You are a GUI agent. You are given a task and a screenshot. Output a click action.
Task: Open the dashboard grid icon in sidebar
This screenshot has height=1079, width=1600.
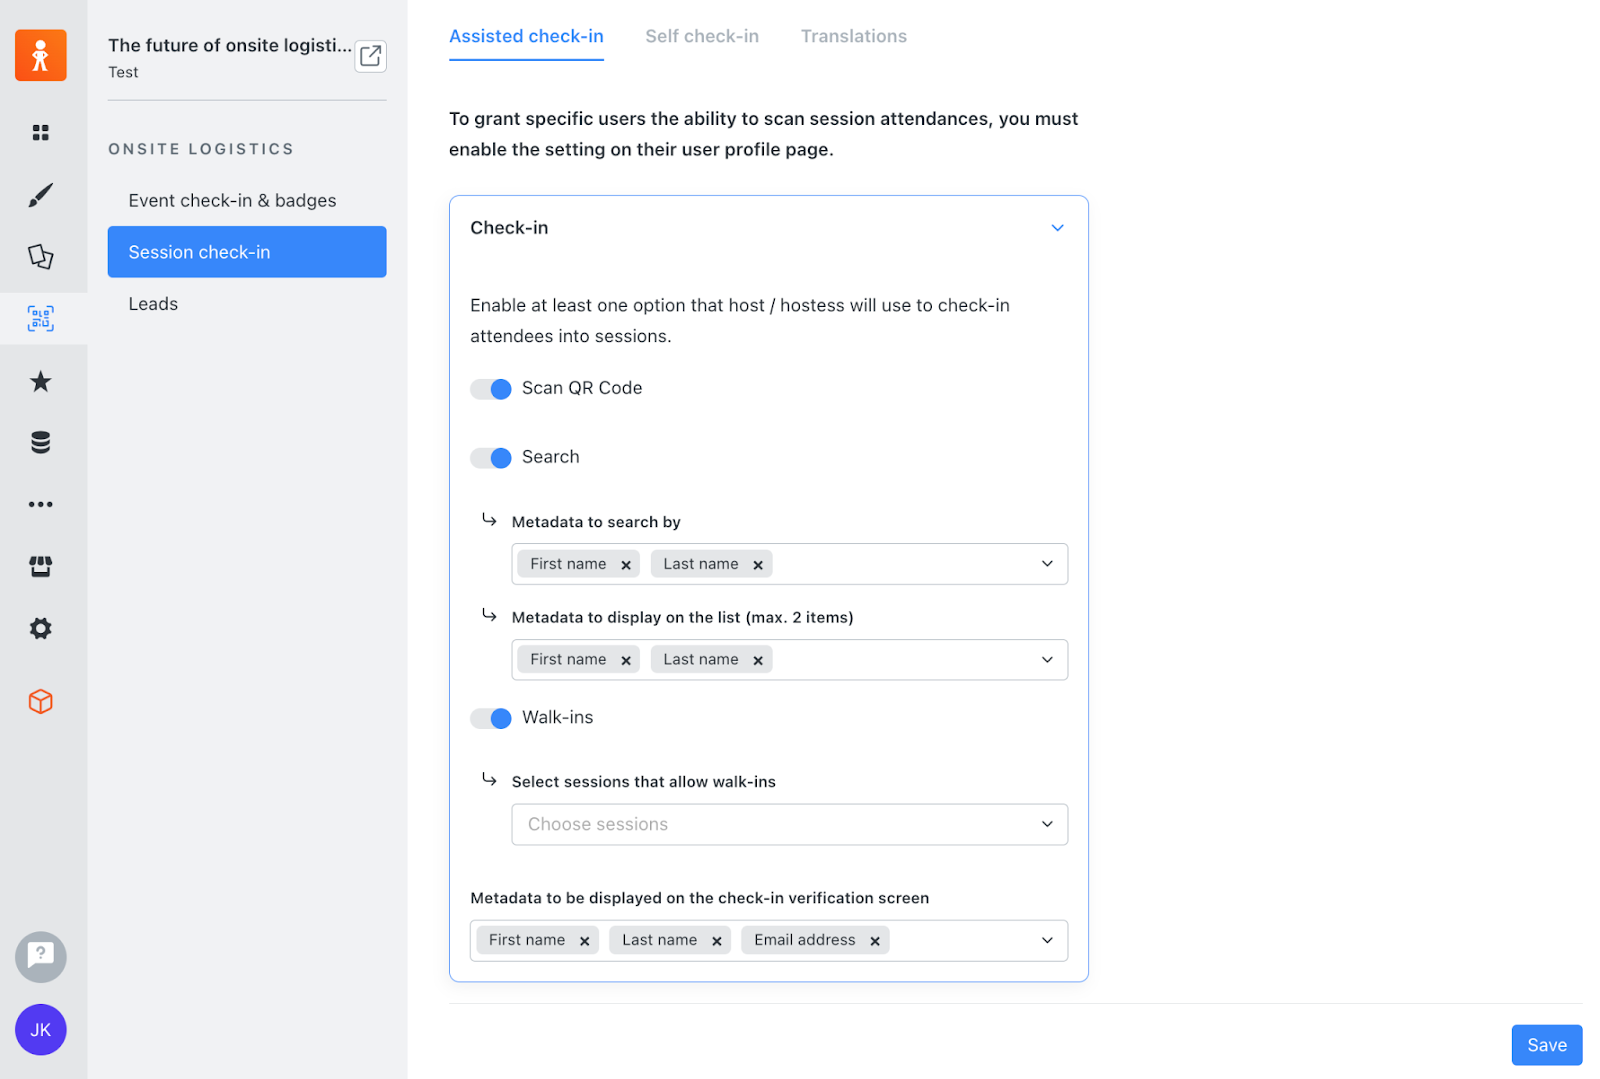[x=40, y=132]
